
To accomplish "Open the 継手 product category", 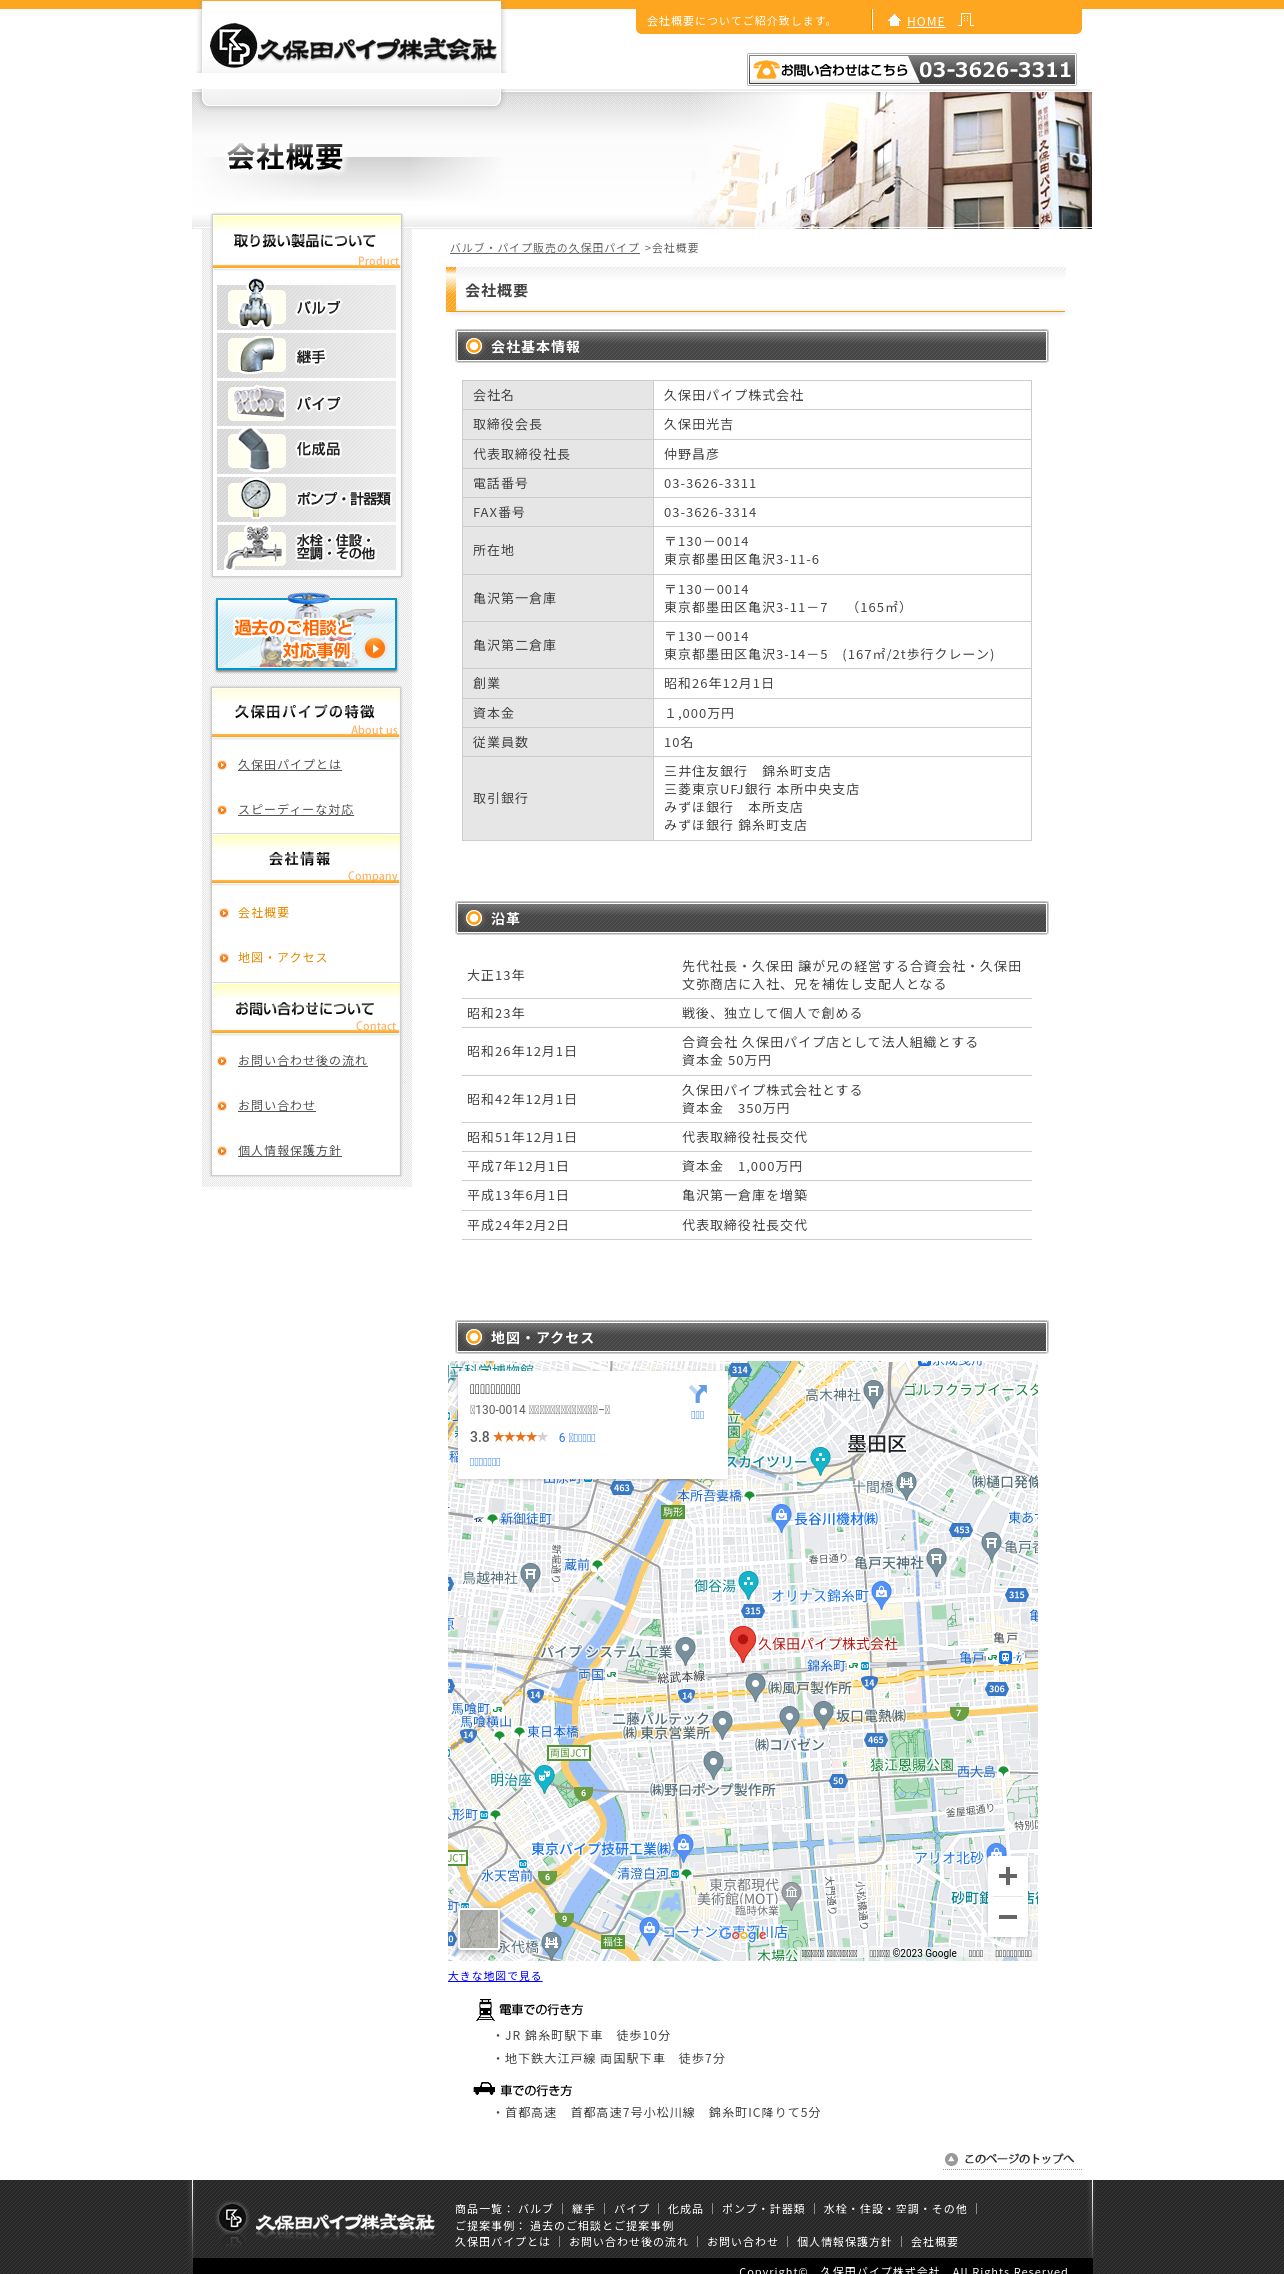I will click(x=306, y=355).
